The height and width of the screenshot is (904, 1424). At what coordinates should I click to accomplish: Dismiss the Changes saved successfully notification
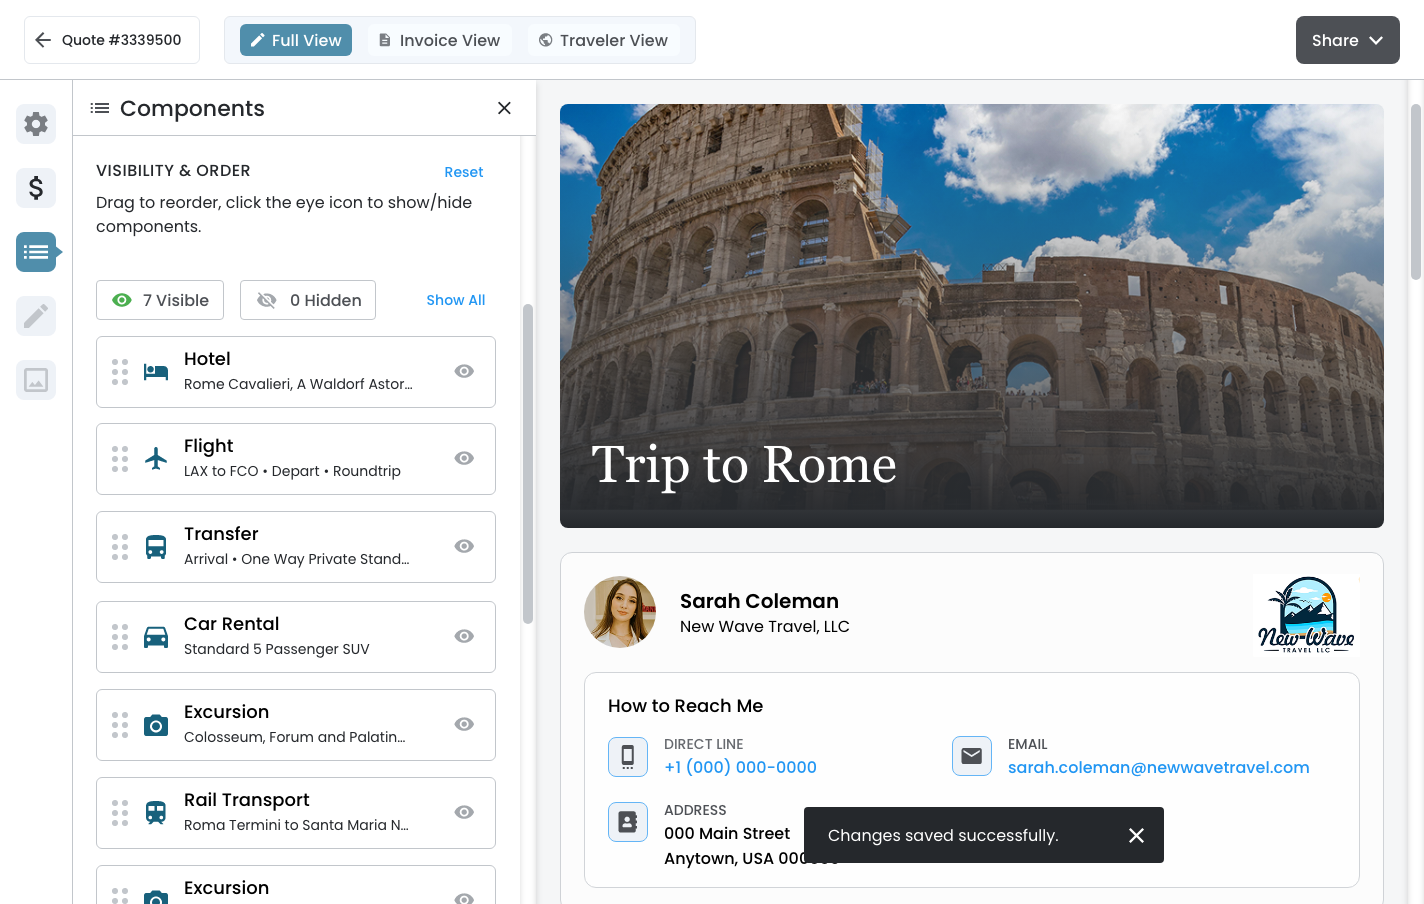pyautogui.click(x=1136, y=835)
